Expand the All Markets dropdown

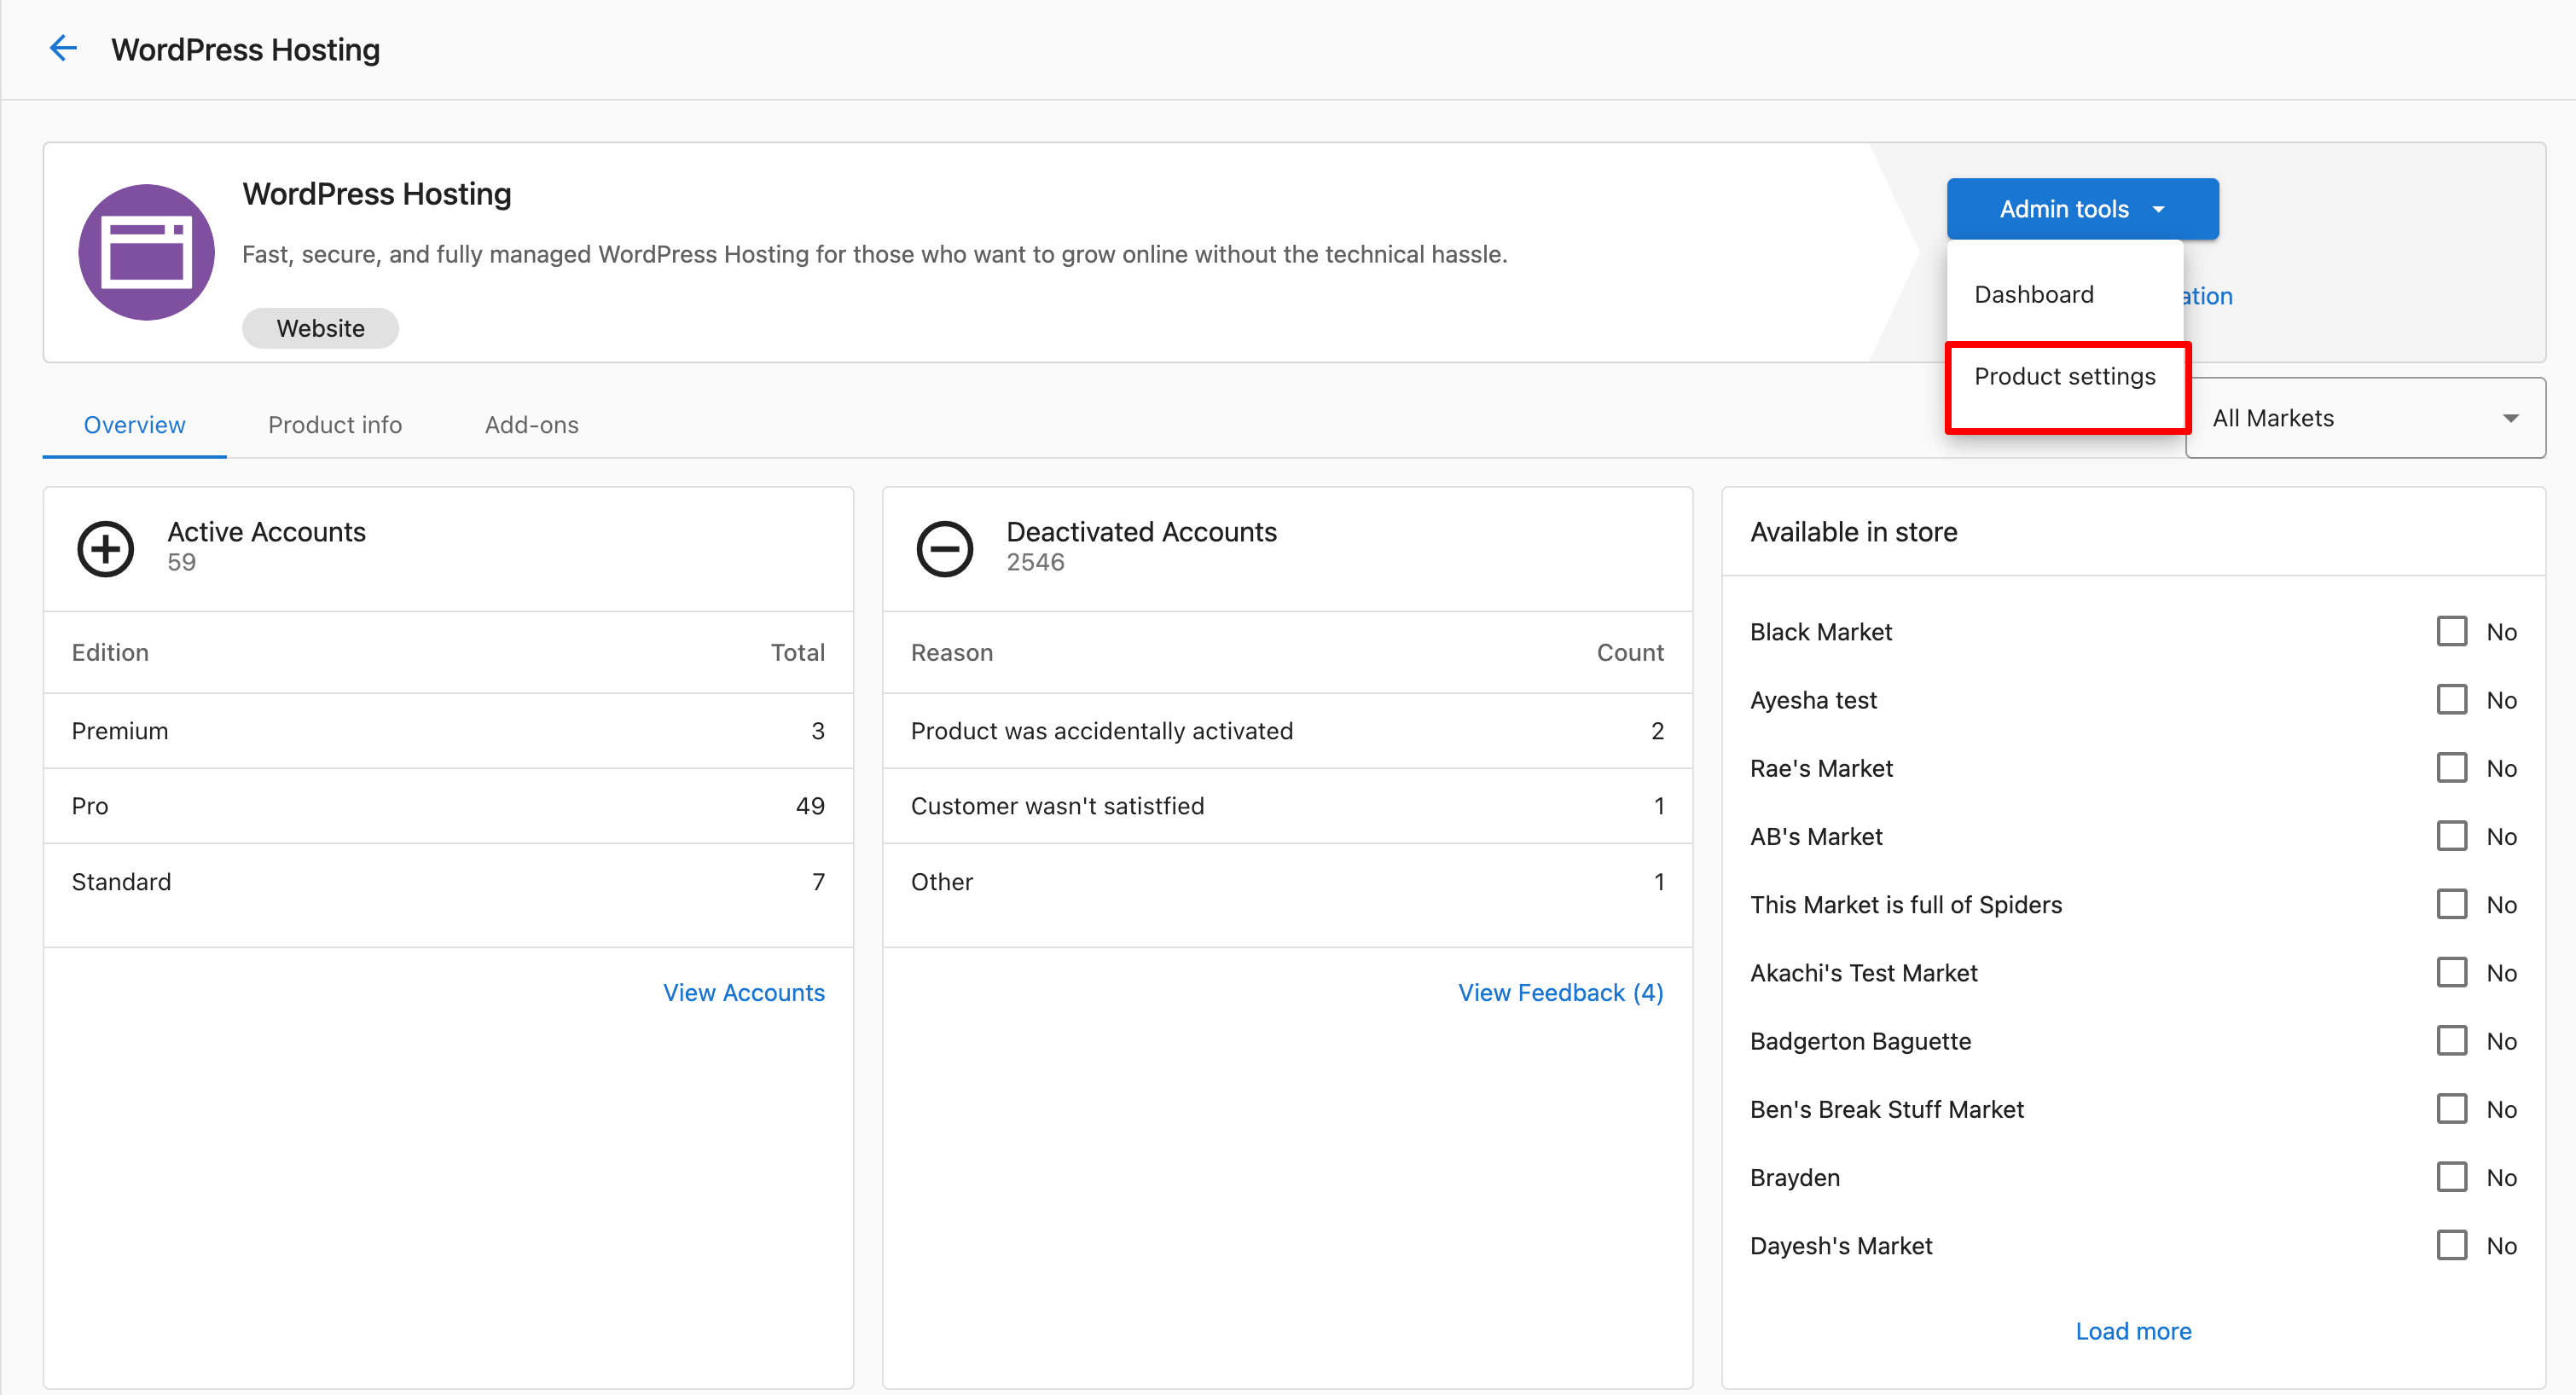click(2364, 418)
